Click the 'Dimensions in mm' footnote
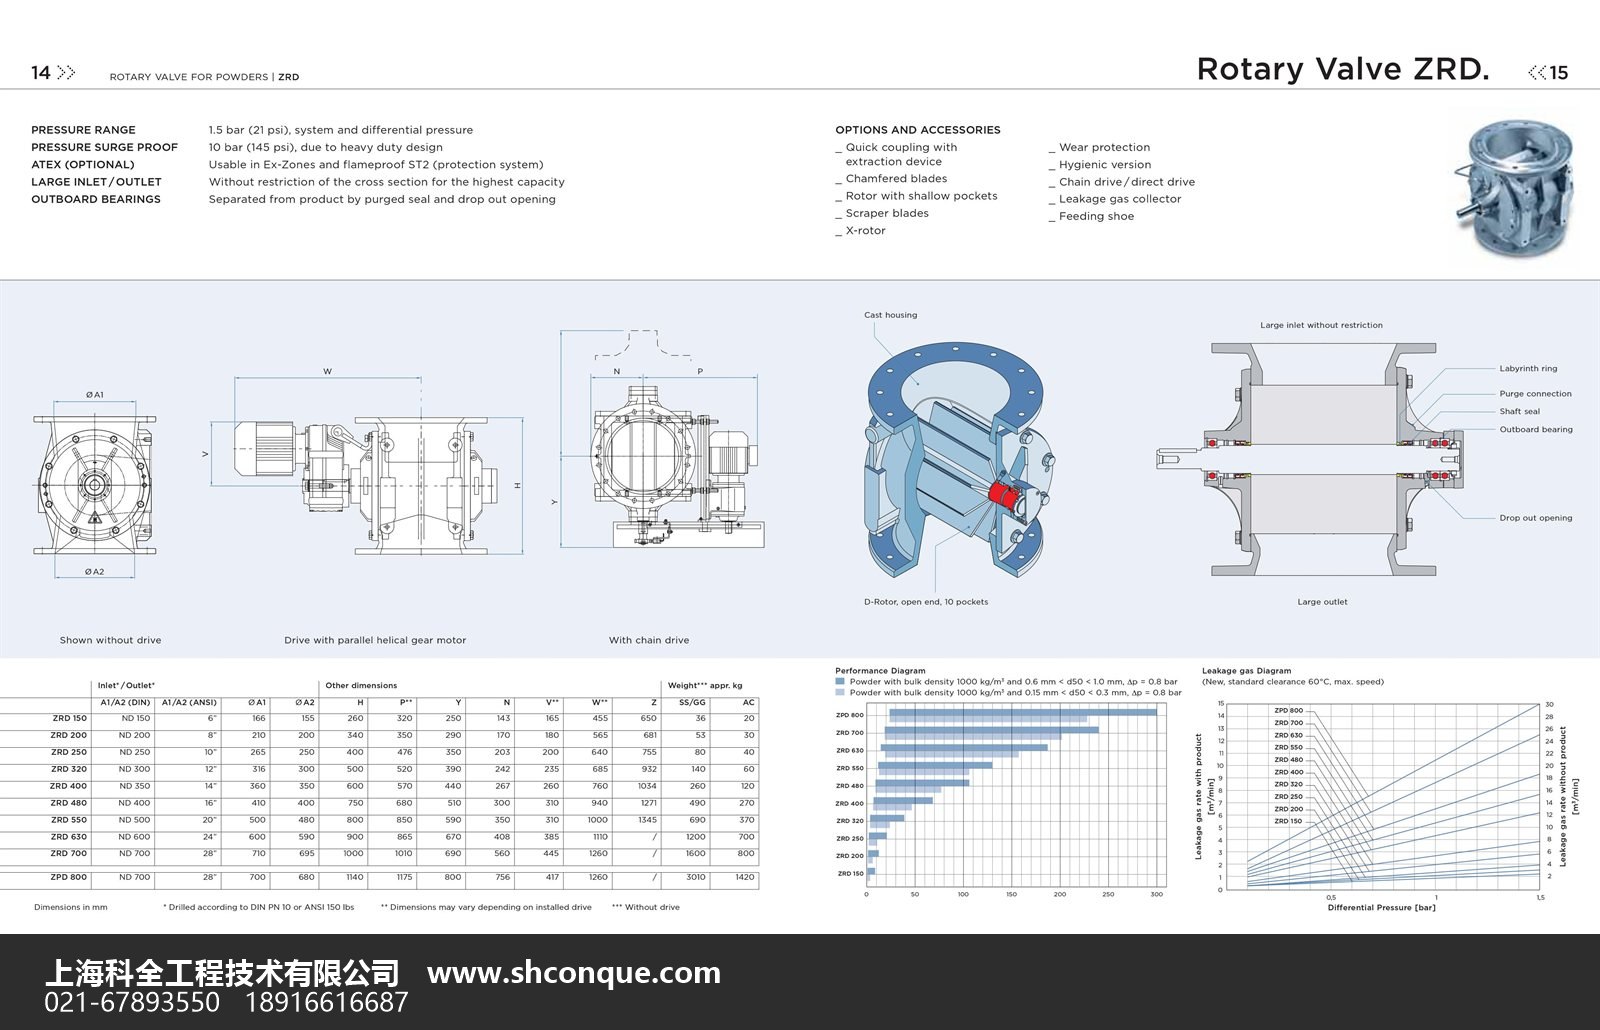 tap(70, 908)
